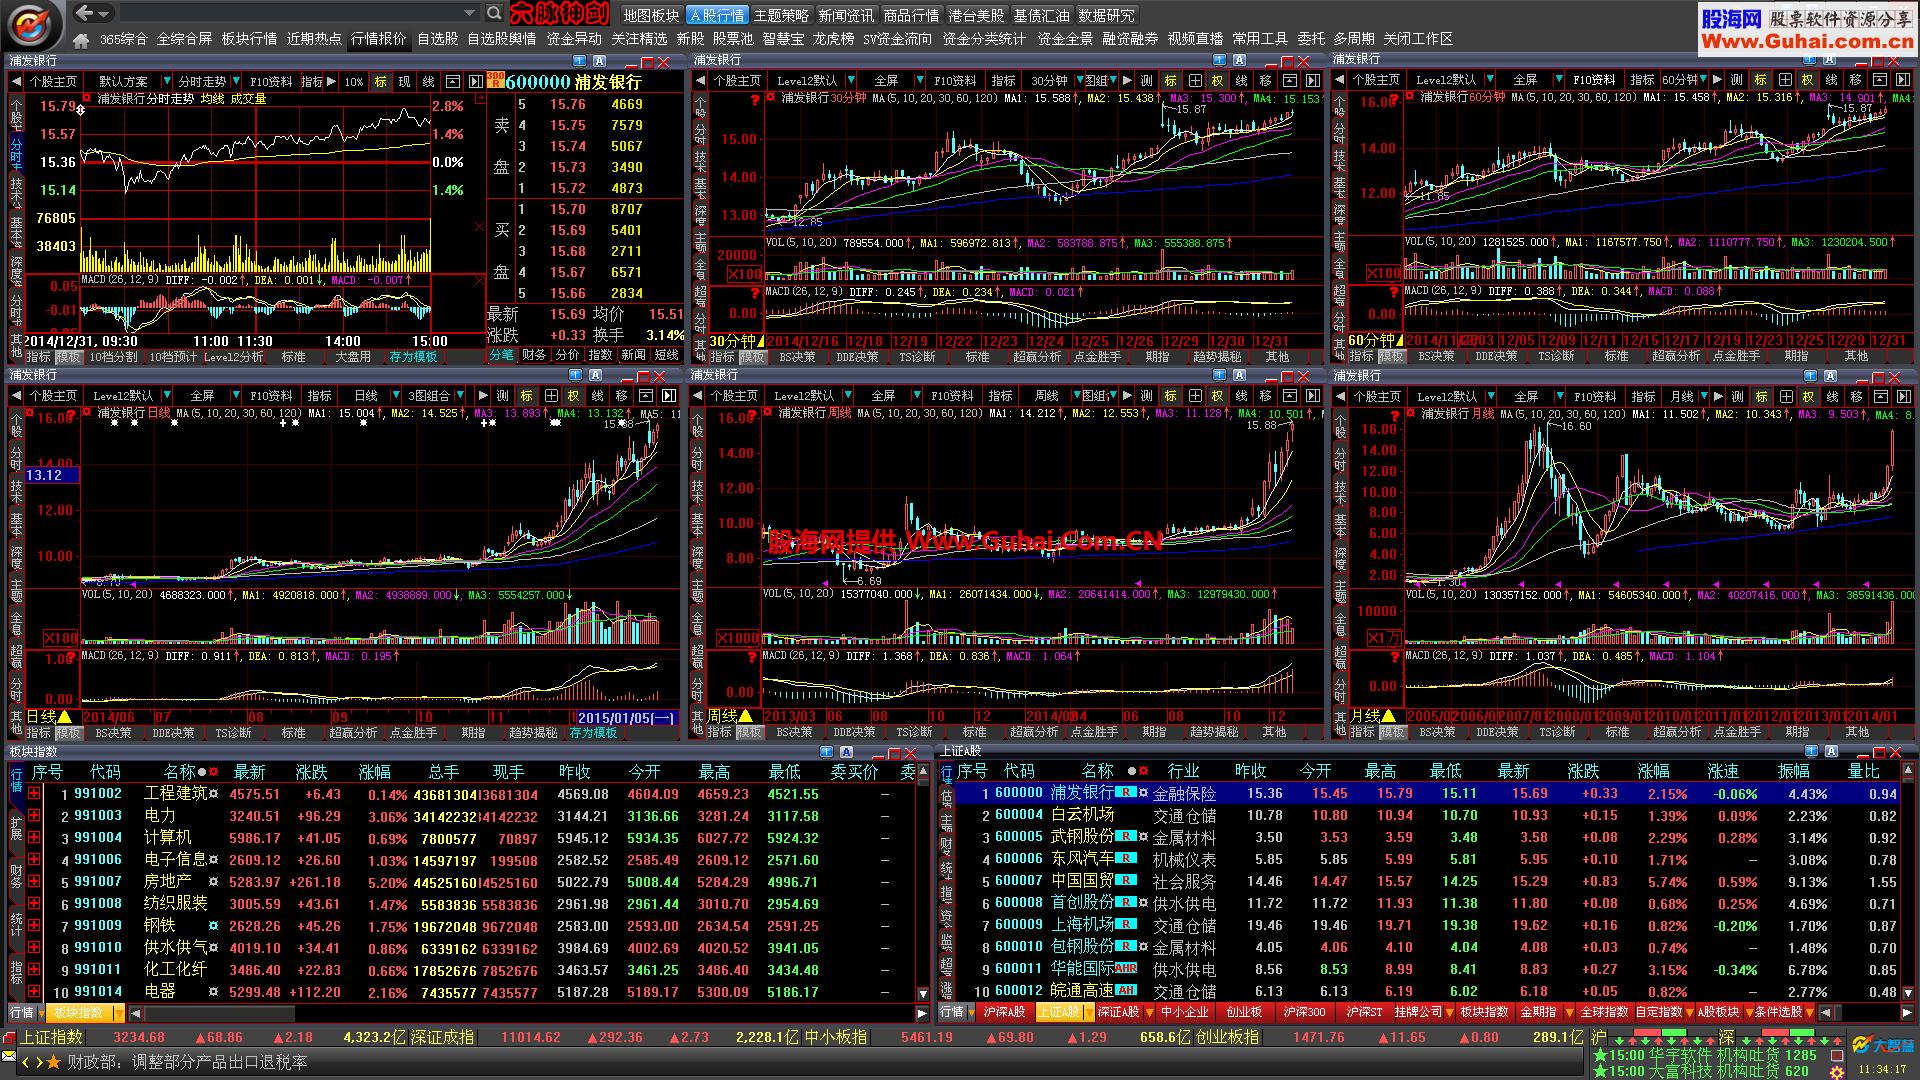Image resolution: width=1920 pixels, height=1080 pixels.
Task: Open 融资融券 in the sub toolbar
Action: click(1130, 39)
